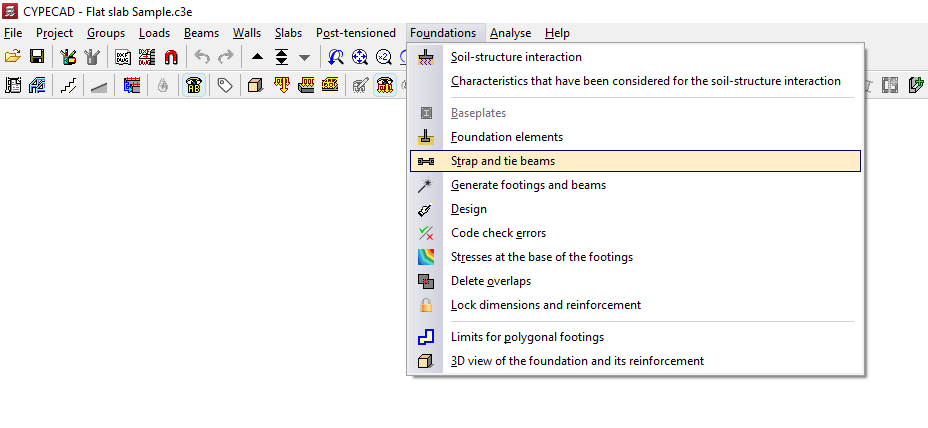Click the Save floppy disk icon
The width and height of the screenshot is (928, 428).
click(37, 57)
